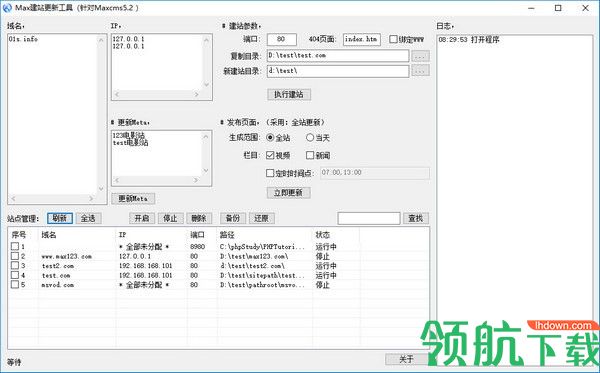Image resolution: width=600 pixels, height=373 pixels.
Task: Sort by the 状态 column header
Action: click(x=336, y=235)
